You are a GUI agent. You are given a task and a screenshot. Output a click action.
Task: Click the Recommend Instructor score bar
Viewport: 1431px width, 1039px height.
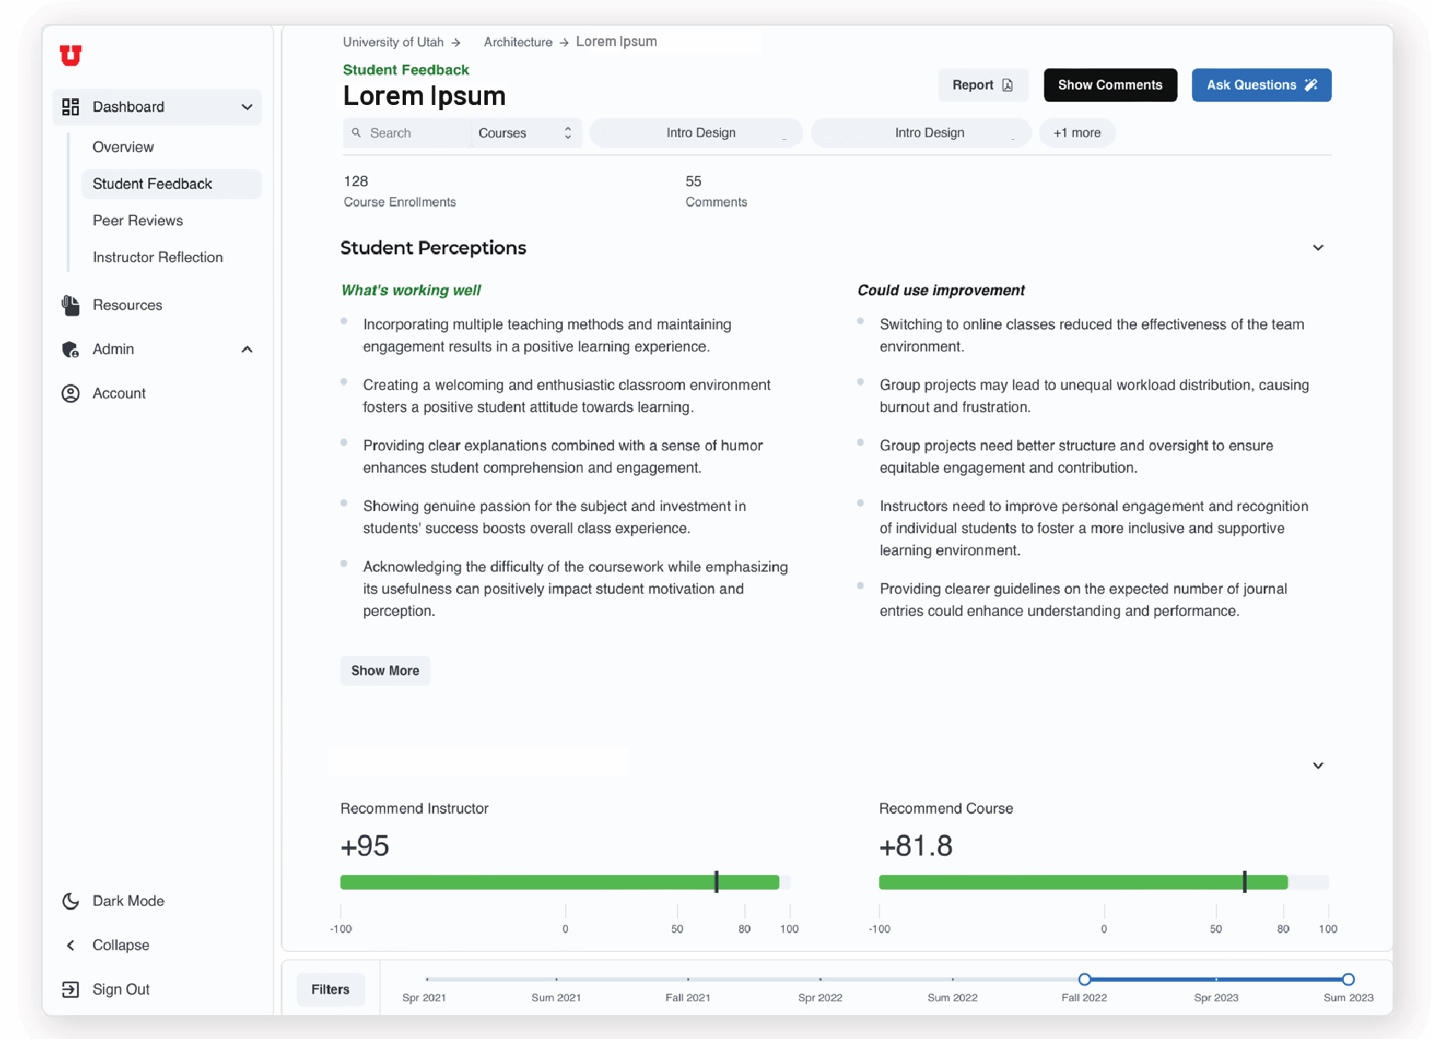click(565, 882)
